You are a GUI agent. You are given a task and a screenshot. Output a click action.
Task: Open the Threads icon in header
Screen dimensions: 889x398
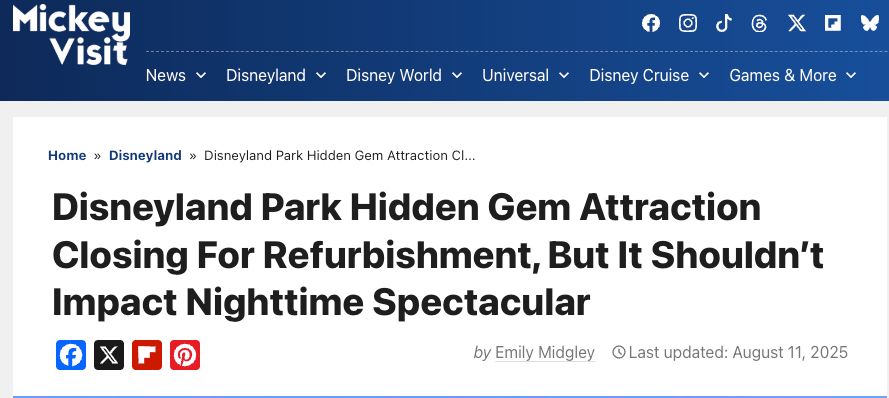[759, 23]
